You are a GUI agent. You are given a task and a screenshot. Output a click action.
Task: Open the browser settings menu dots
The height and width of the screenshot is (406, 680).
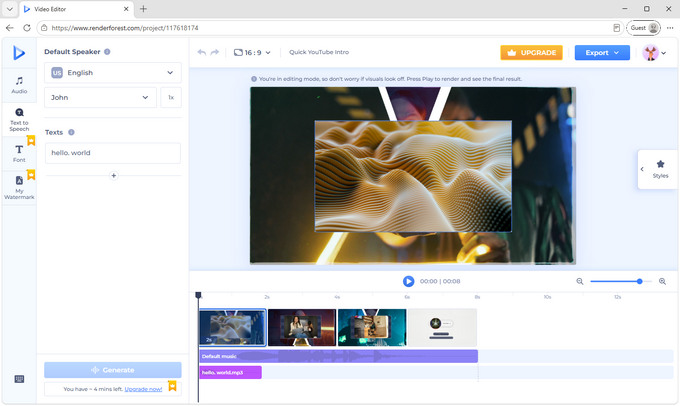click(670, 28)
